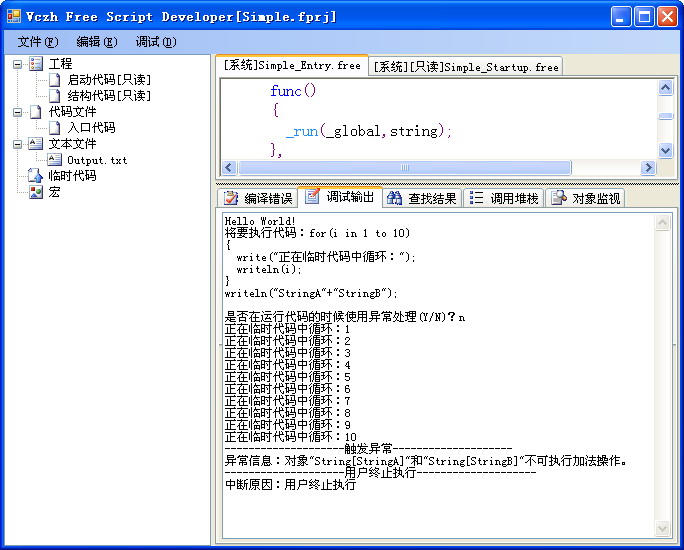This screenshot has height=550, width=684.
Task: Switch to the 编译错误 tab
Action: [x=257, y=198]
